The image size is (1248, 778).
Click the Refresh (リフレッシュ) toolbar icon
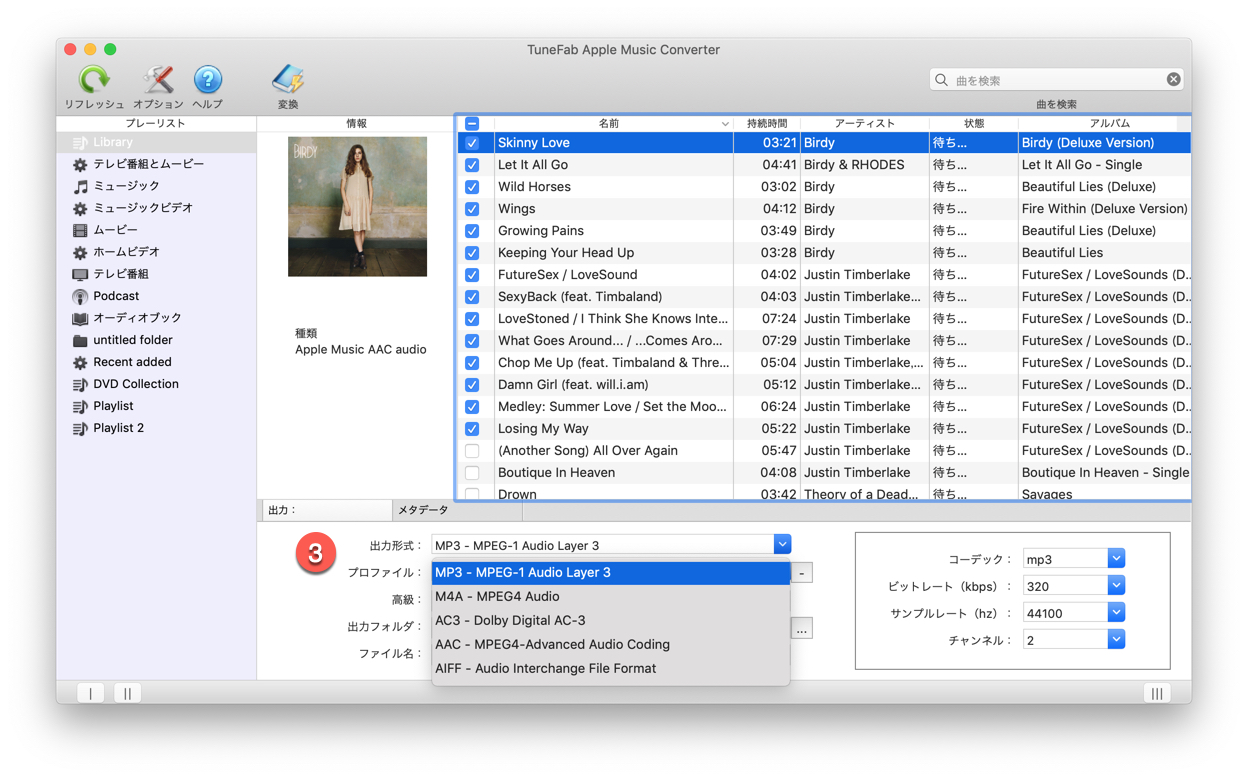tap(94, 80)
